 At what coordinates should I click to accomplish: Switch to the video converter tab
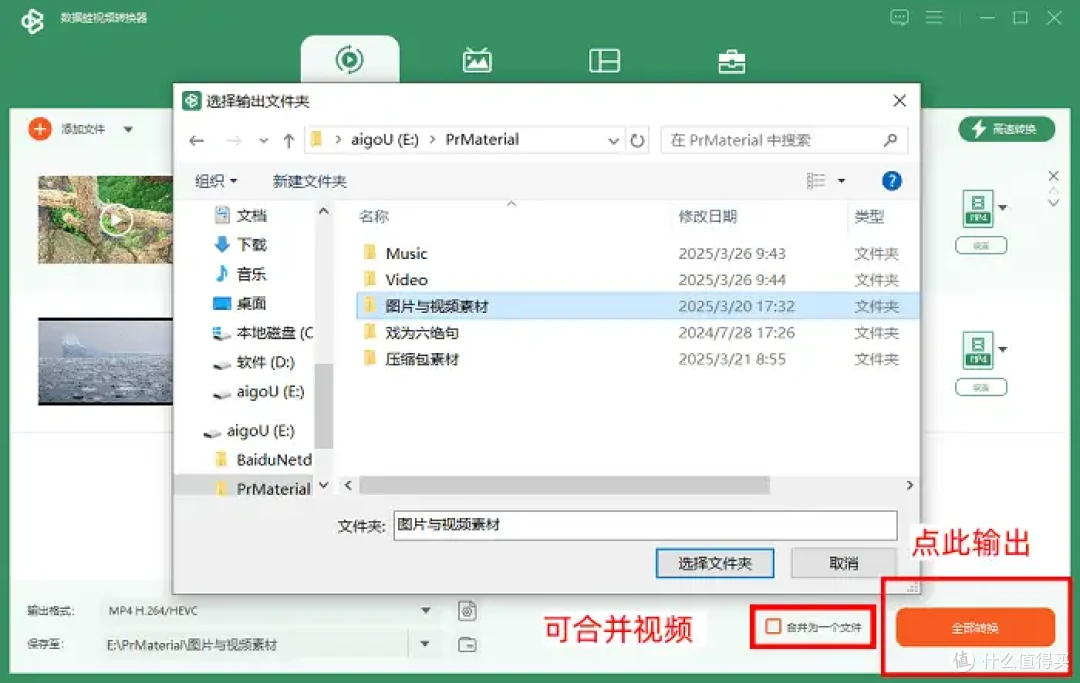pyautogui.click(x=350, y=60)
